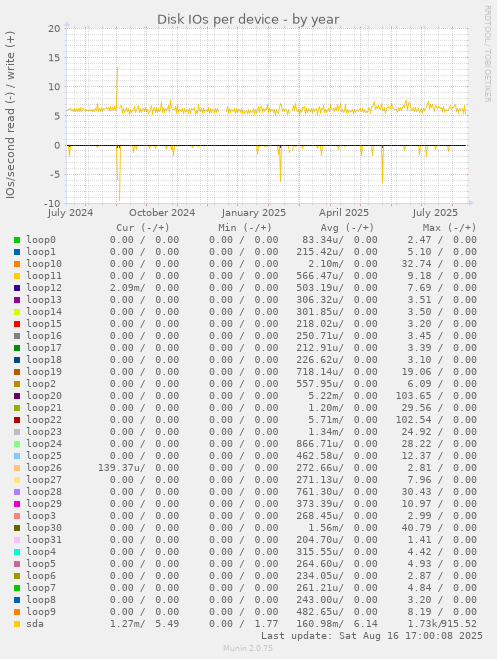Click the 102.54 max value for loop22
This screenshot has height=659, width=497.
pyautogui.click(x=413, y=420)
